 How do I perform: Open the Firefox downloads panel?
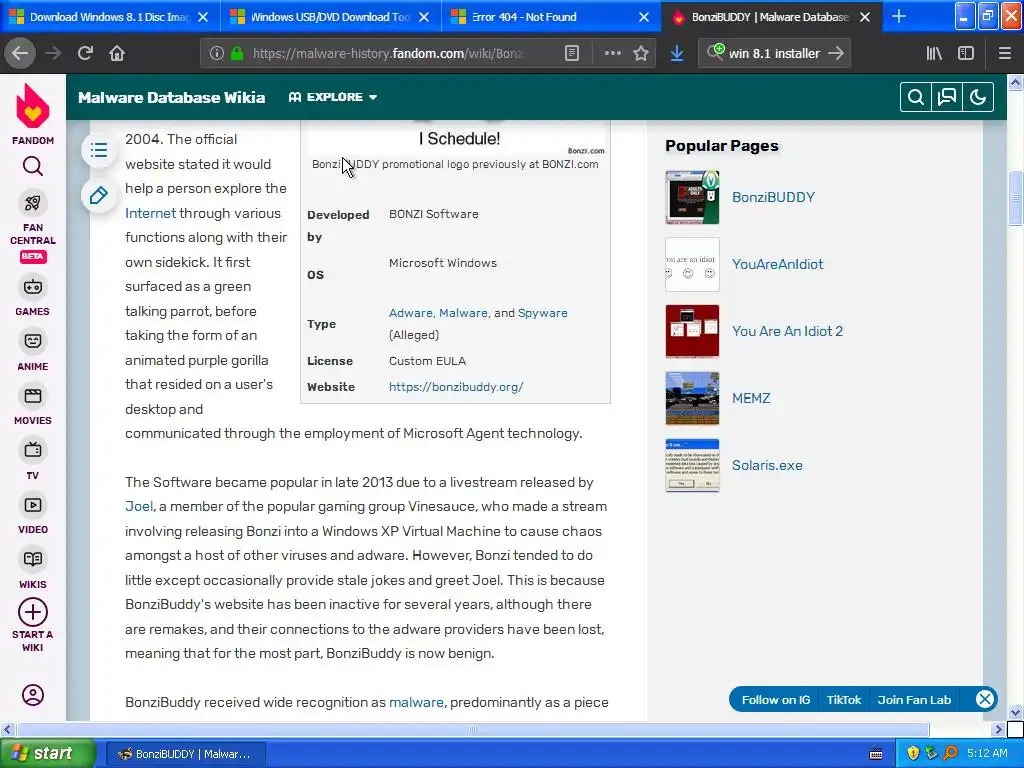pyautogui.click(x=677, y=54)
